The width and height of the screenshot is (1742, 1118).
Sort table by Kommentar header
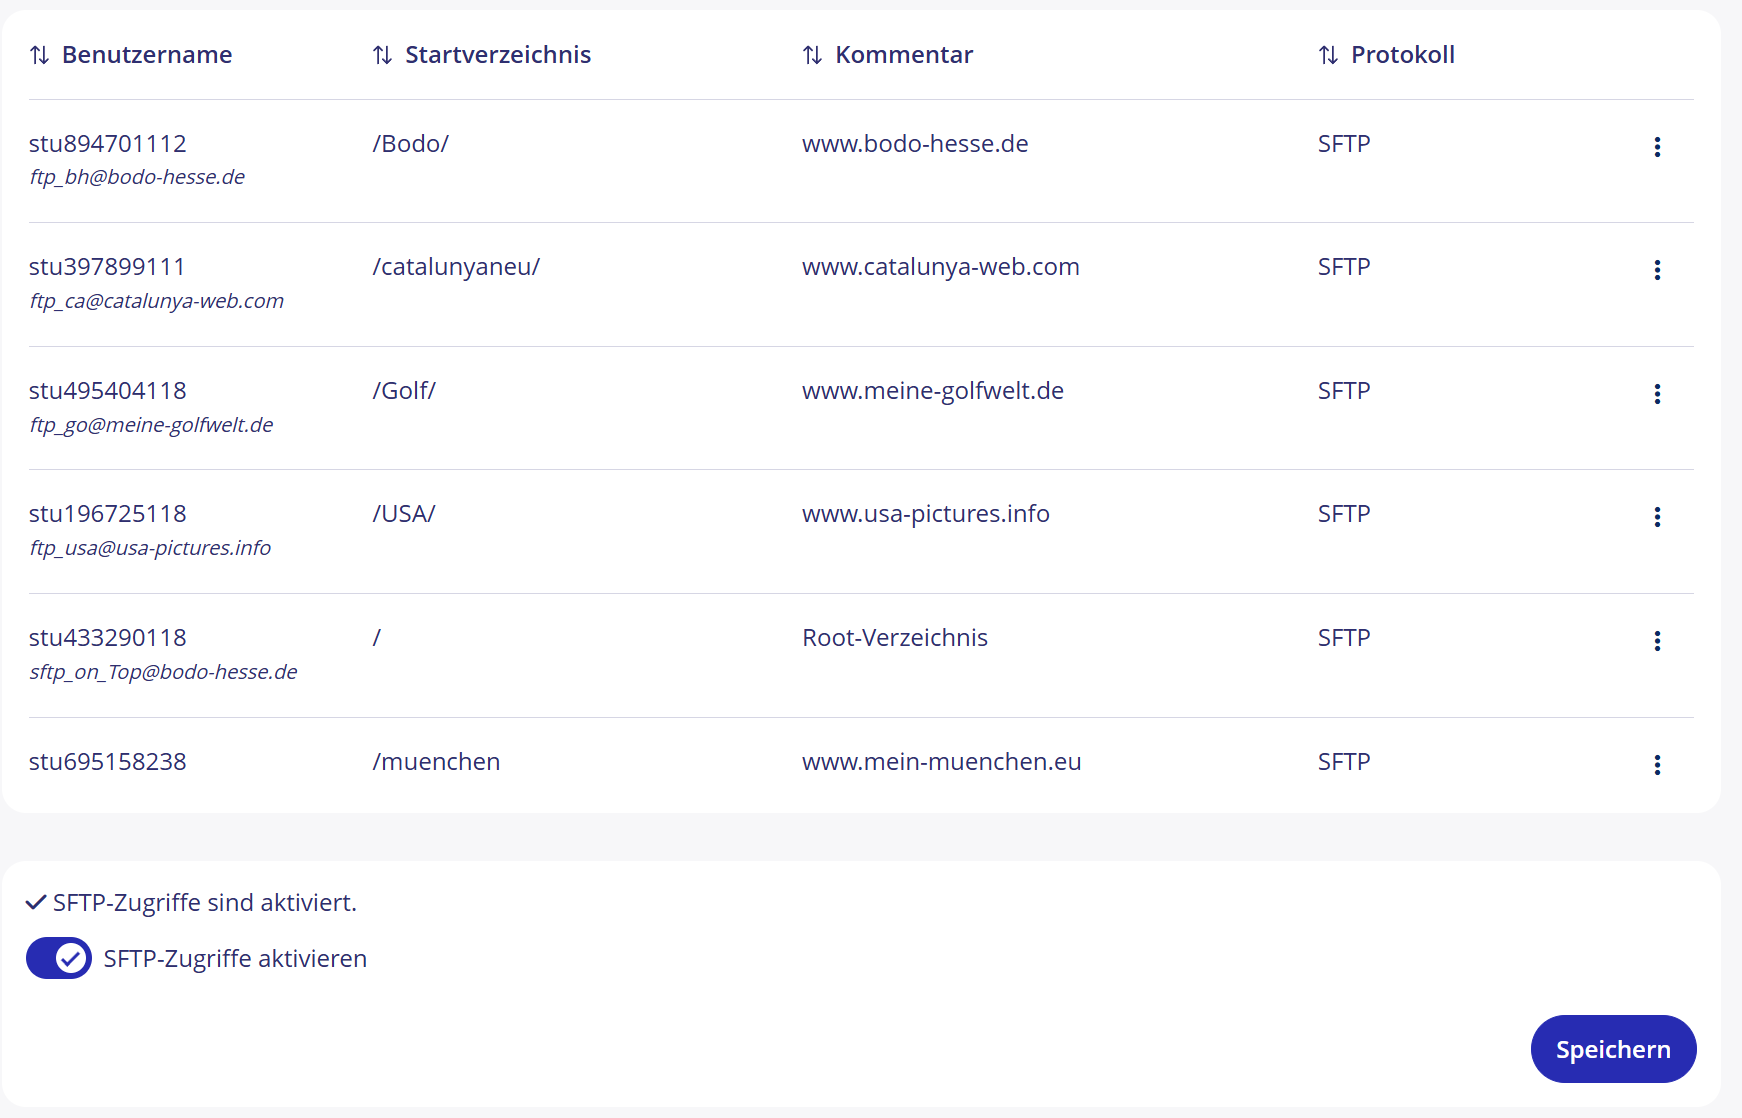pos(904,55)
